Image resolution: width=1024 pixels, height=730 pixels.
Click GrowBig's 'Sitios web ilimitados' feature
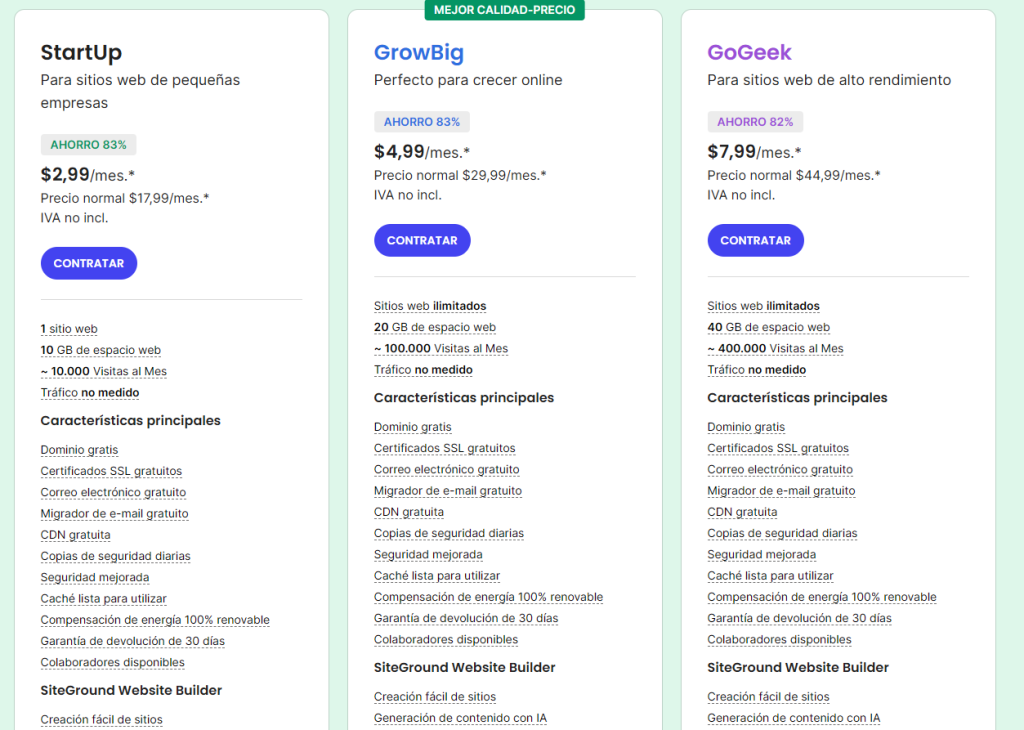(x=430, y=306)
